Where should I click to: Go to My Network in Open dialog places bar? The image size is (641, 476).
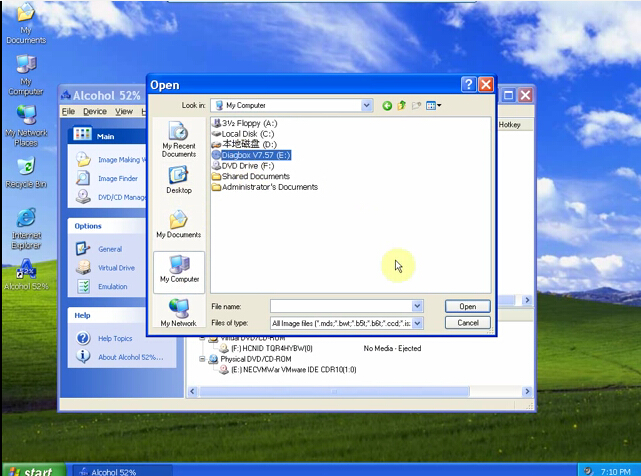[x=179, y=312]
